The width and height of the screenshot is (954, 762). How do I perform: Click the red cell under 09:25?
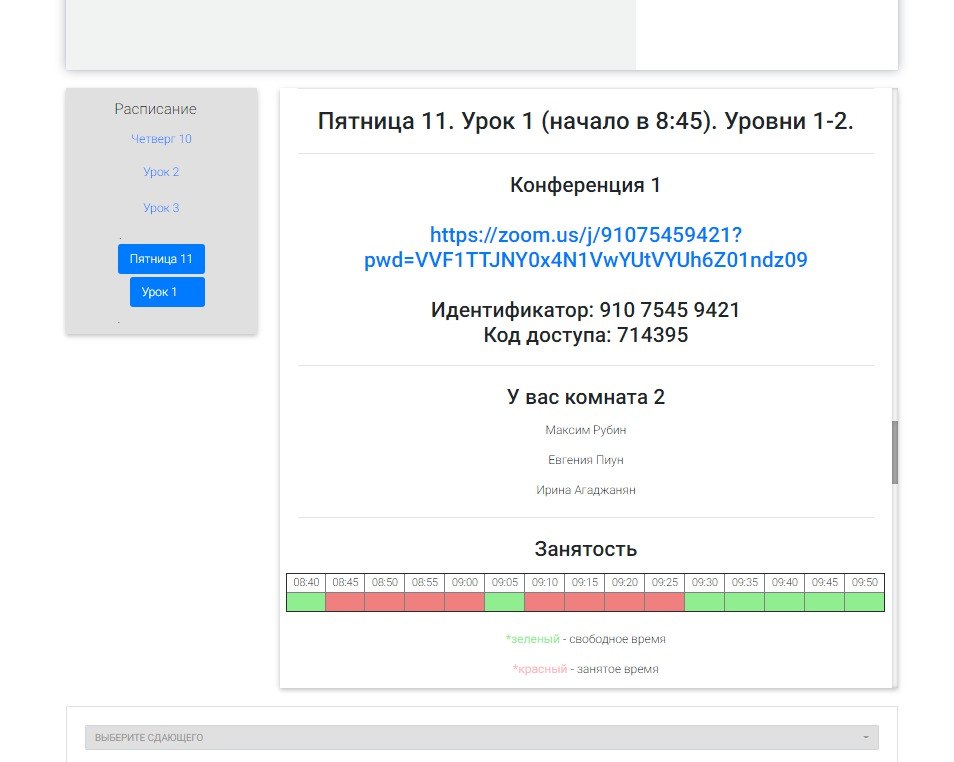664,602
